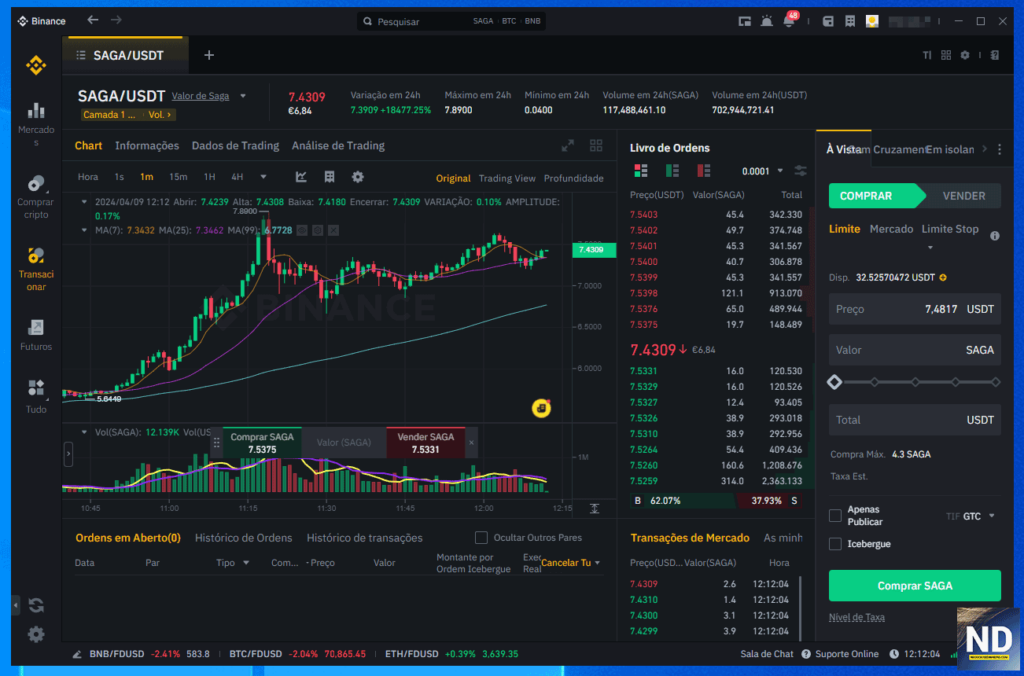Expand the Limite Stop order type dropdown
Viewport: 1024px width, 676px height.
click(930, 248)
